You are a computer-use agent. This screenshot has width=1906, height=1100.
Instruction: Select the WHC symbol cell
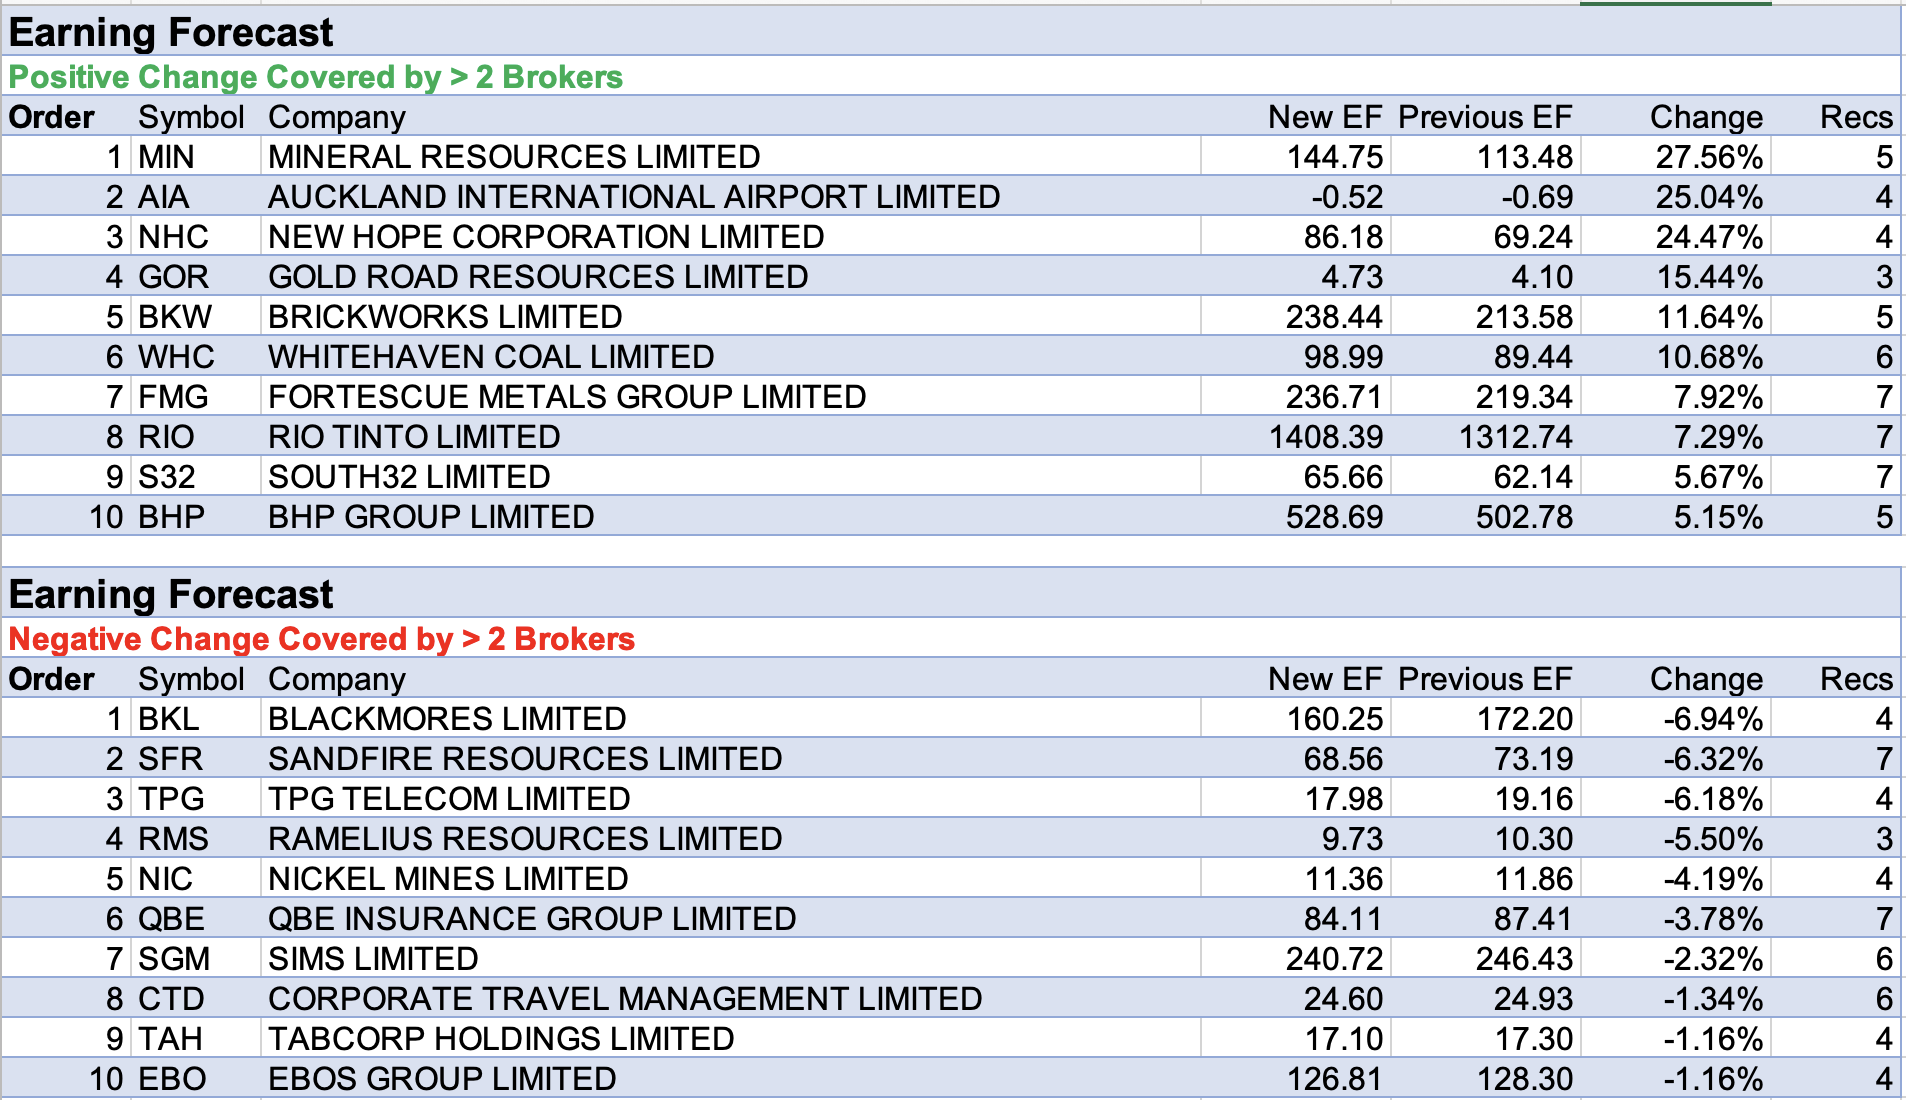pyautogui.click(x=176, y=357)
